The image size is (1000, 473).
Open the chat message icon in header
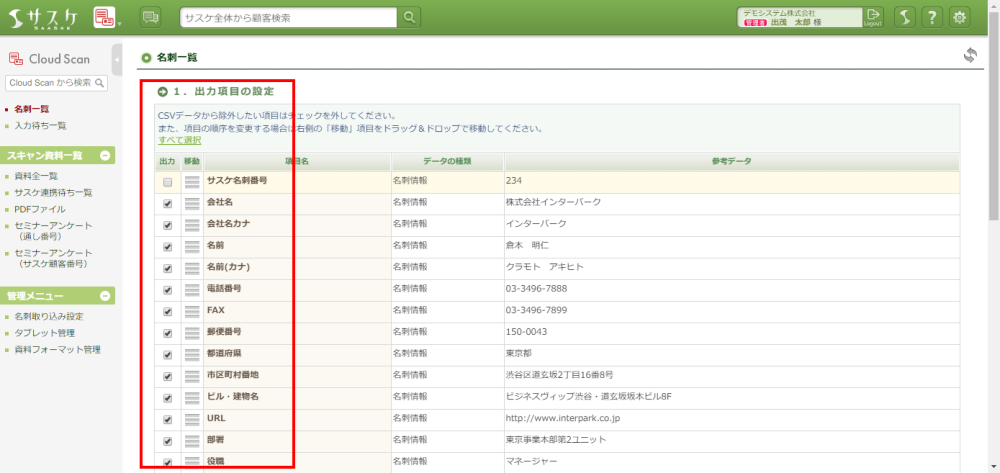coord(150,17)
